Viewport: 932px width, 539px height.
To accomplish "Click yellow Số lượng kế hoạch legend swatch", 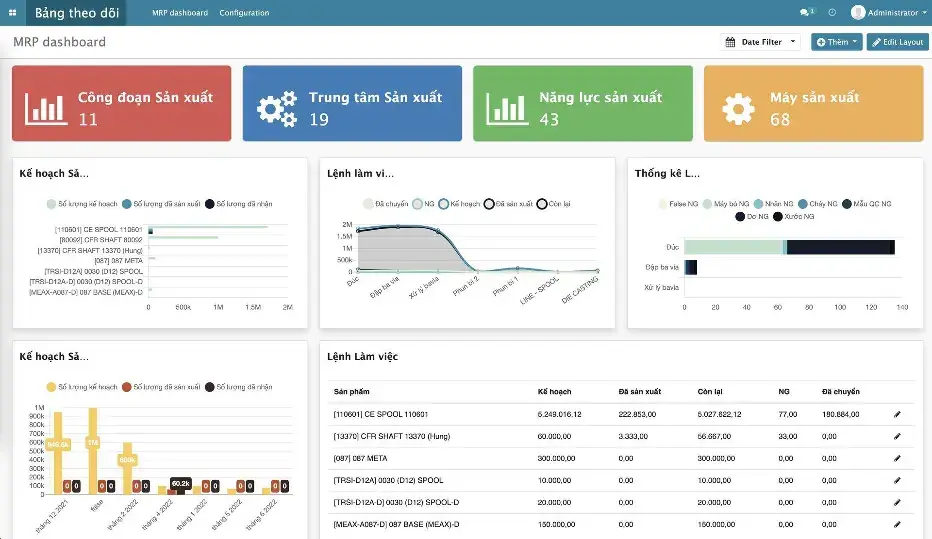I will [51, 386].
